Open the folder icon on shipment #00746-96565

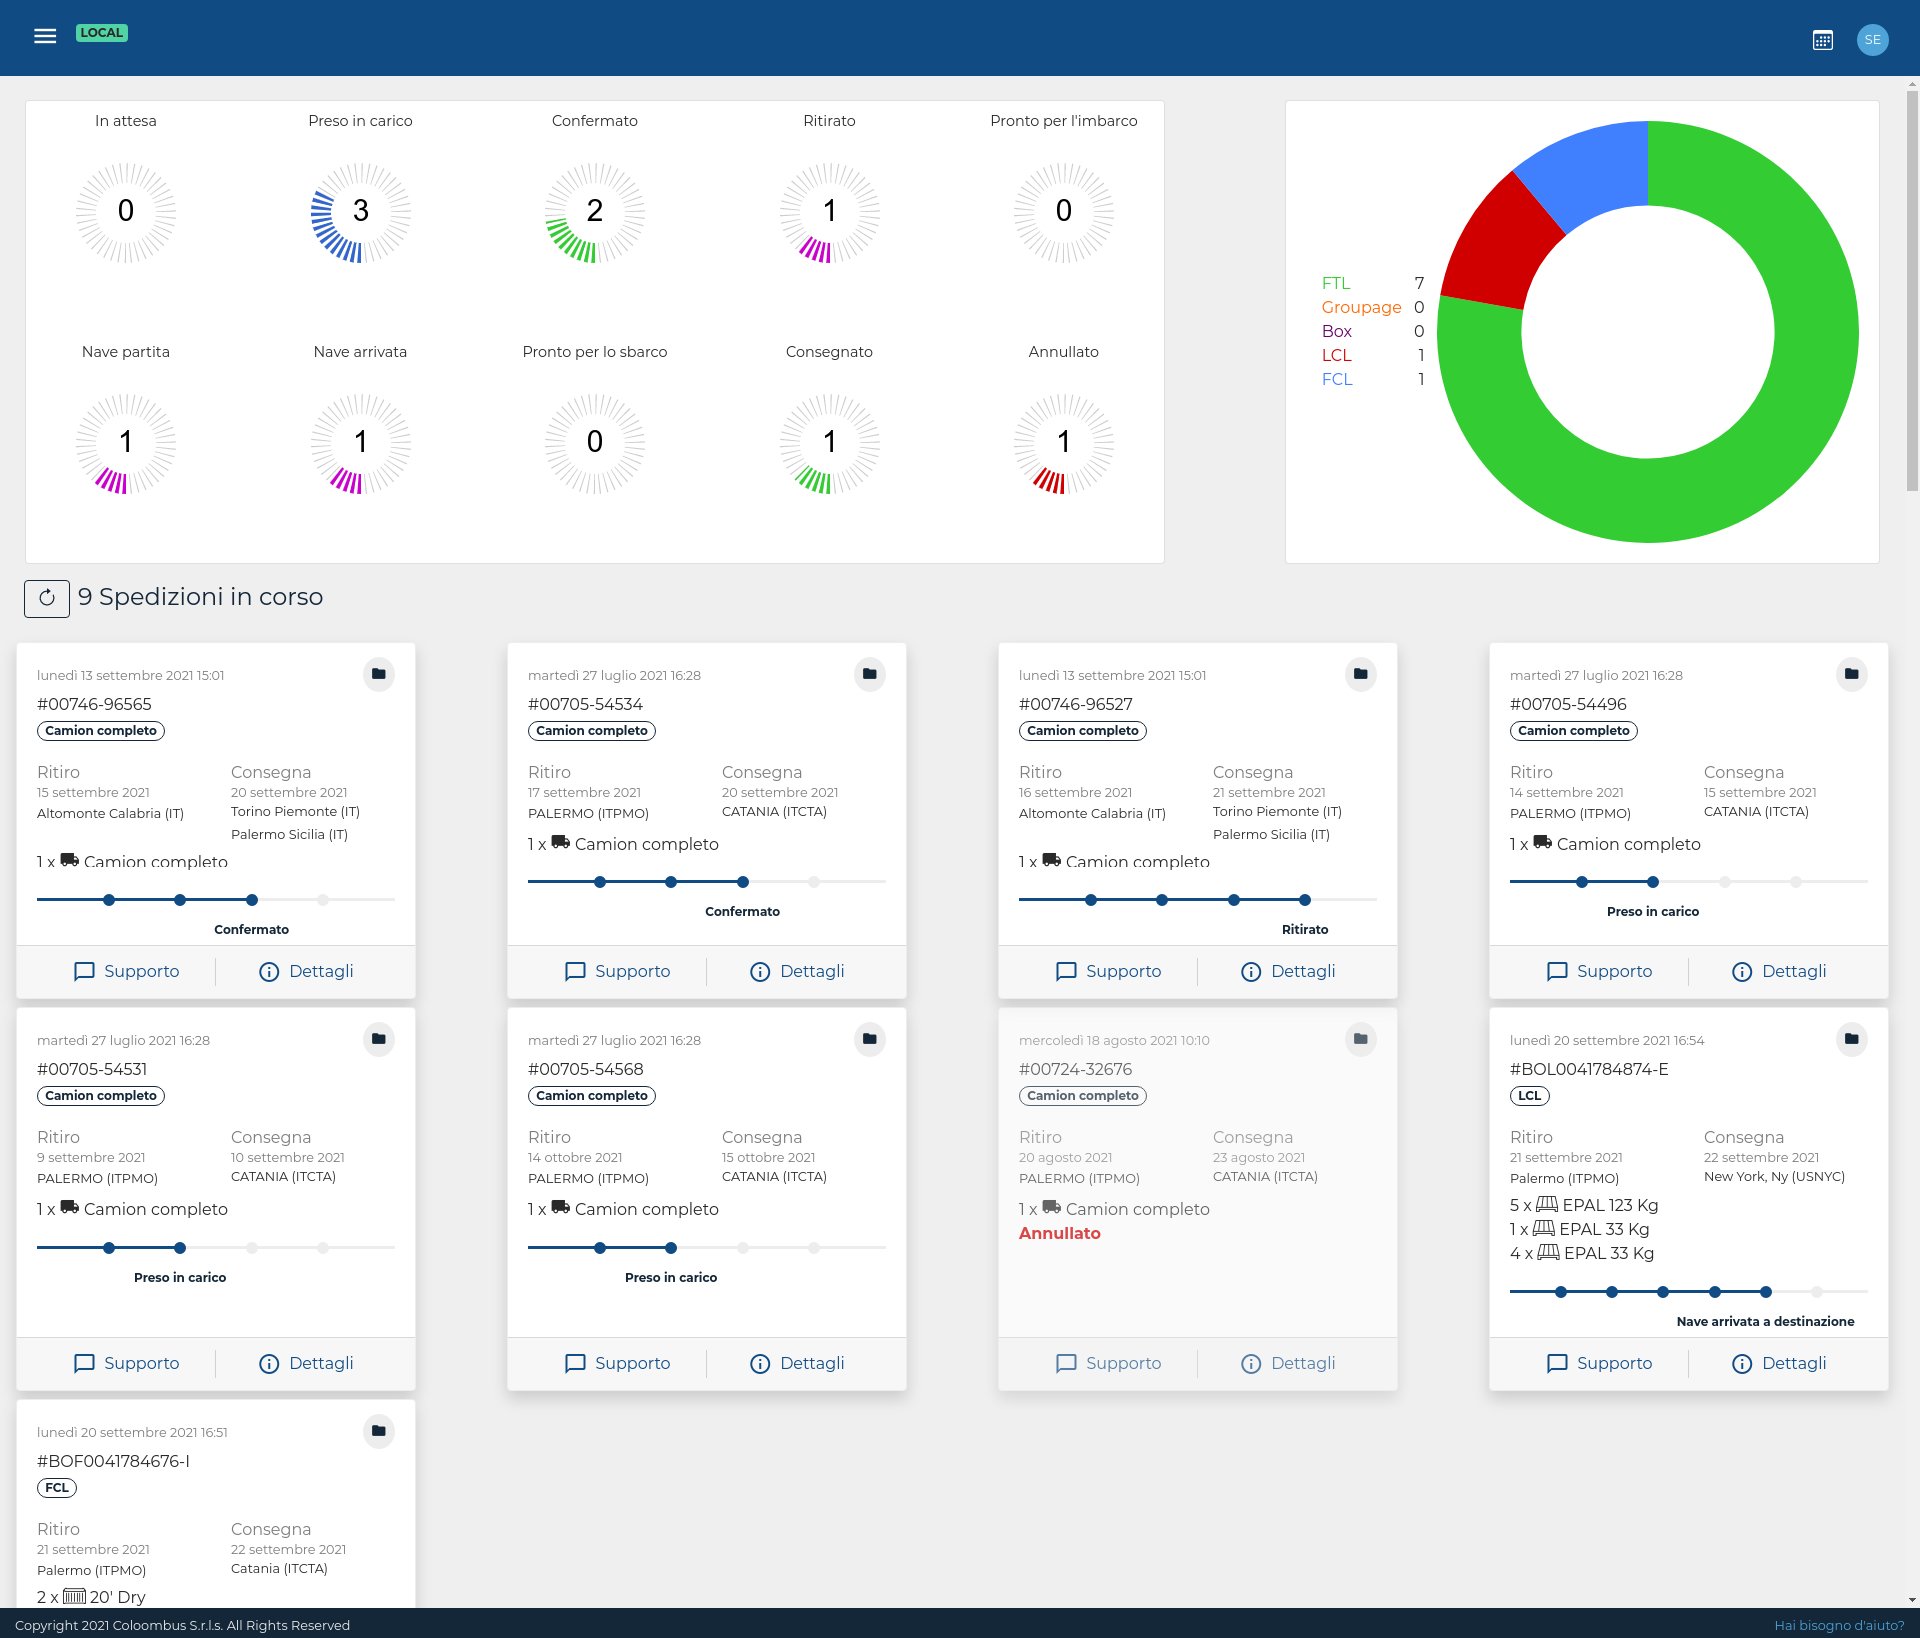pyautogui.click(x=378, y=674)
